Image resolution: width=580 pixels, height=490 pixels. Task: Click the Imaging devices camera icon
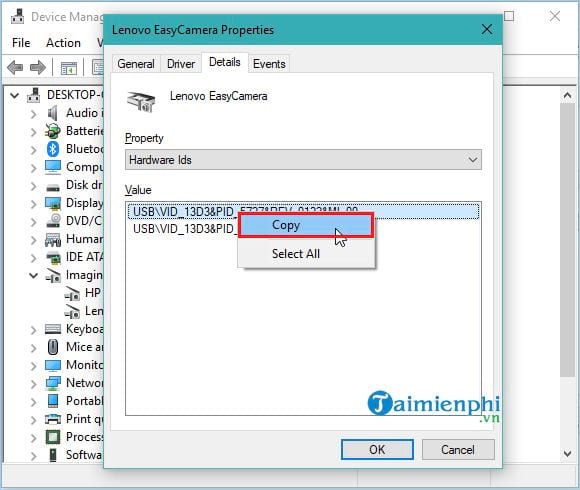point(53,276)
